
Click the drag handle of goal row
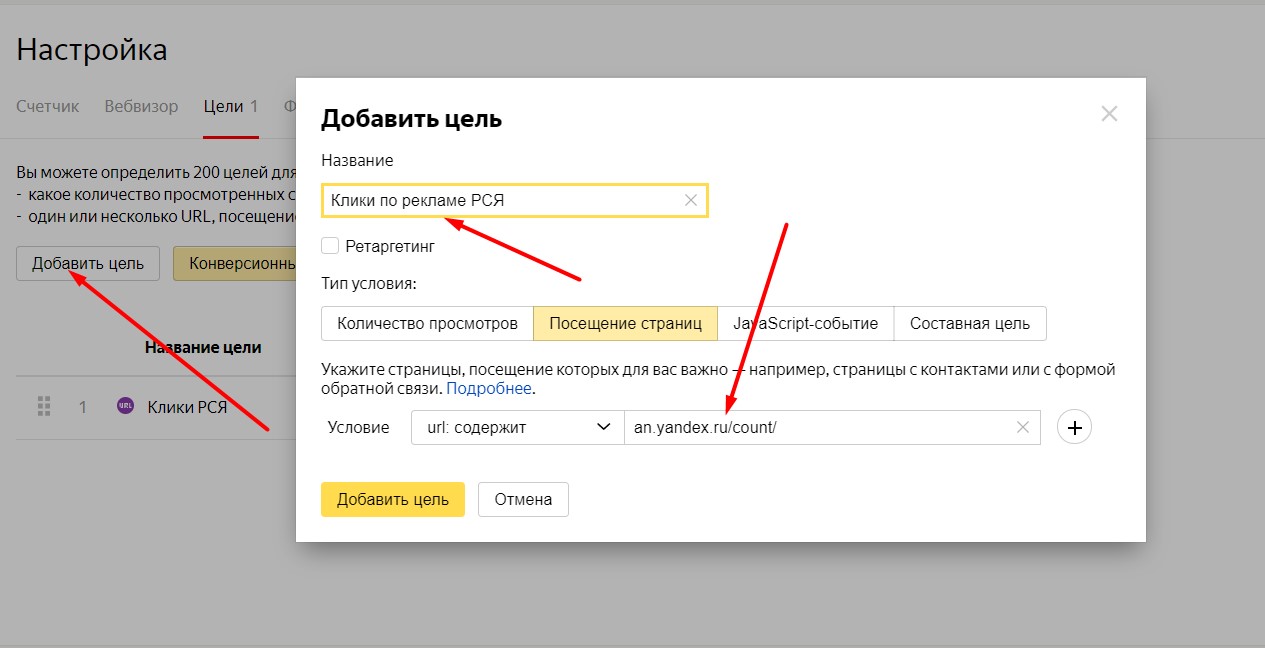click(44, 406)
